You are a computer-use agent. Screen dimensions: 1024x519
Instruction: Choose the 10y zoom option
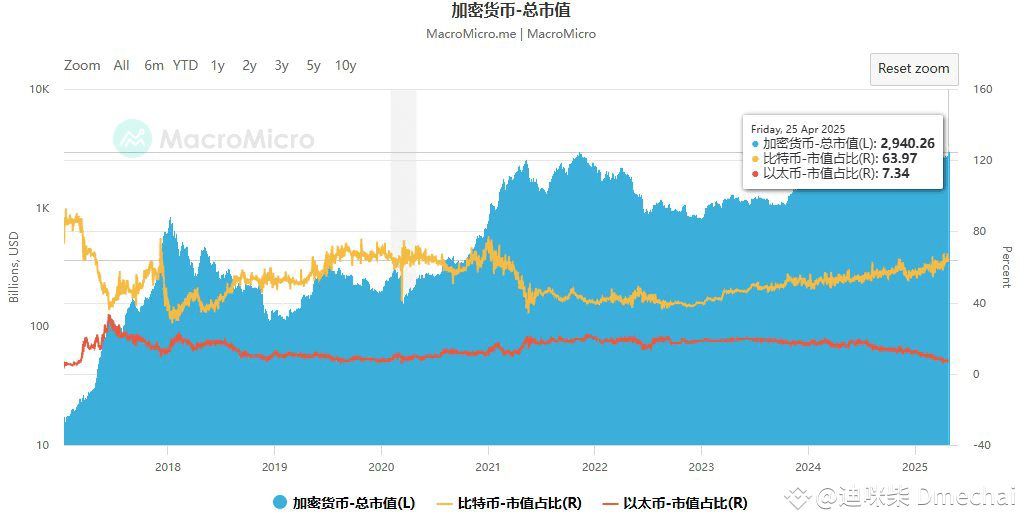point(345,65)
